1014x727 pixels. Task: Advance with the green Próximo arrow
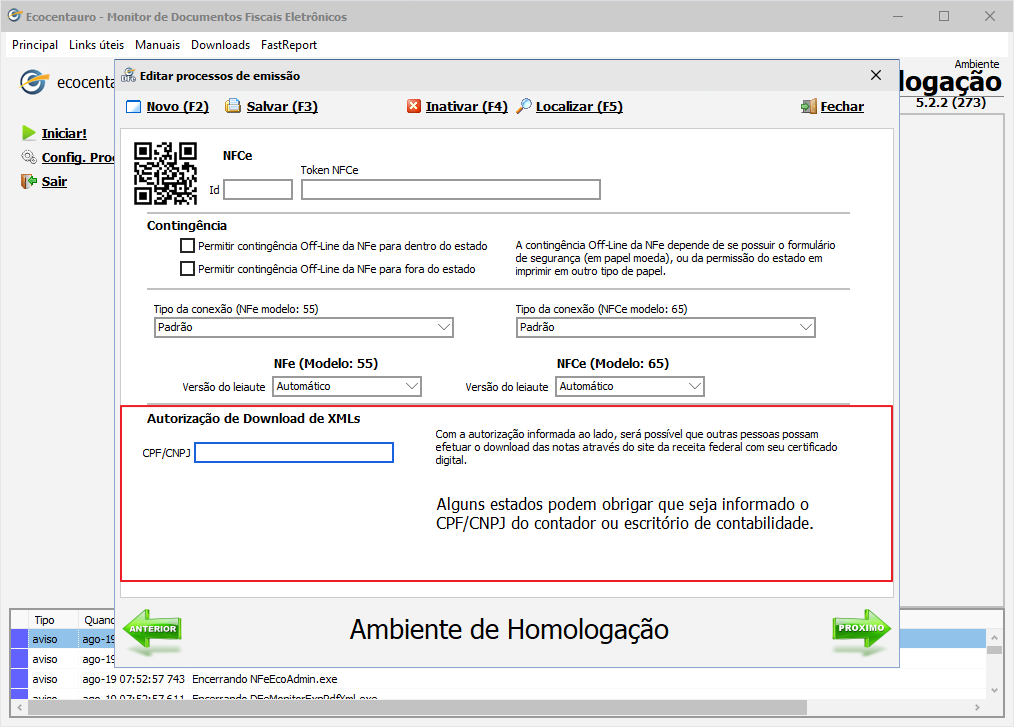(861, 629)
